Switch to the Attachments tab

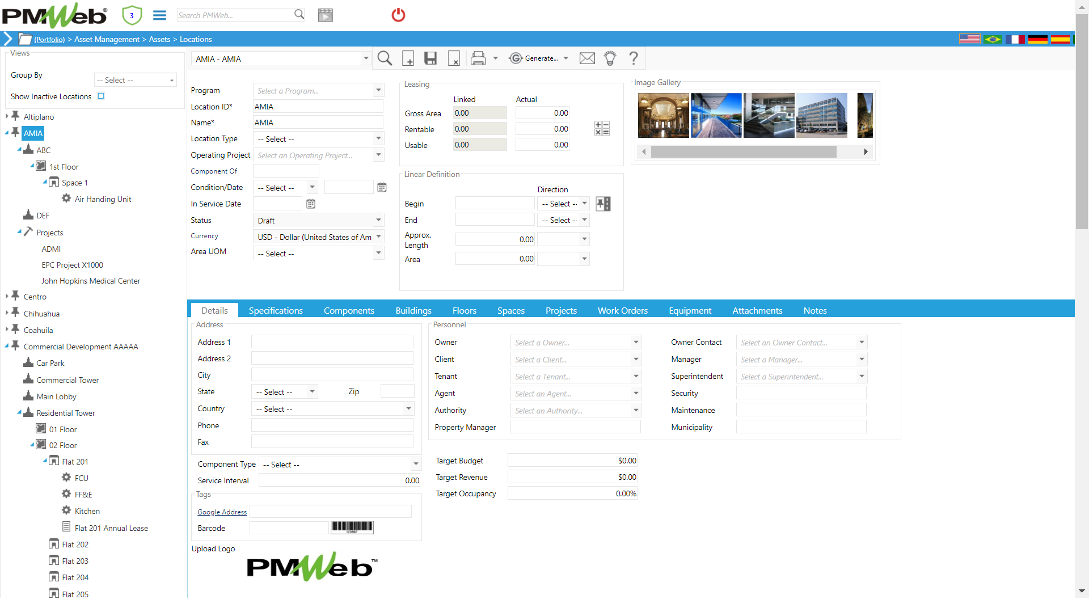coord(757,310)
